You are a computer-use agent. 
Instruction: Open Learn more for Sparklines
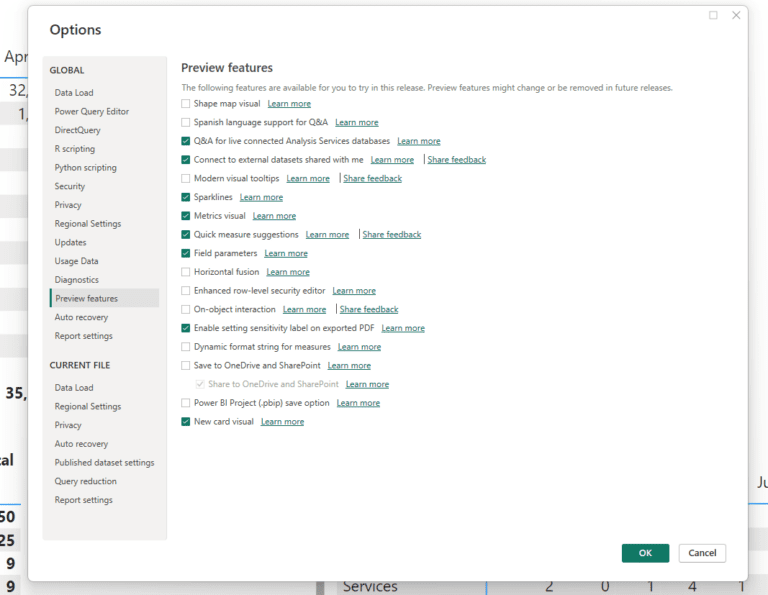[x=261, y=197]
